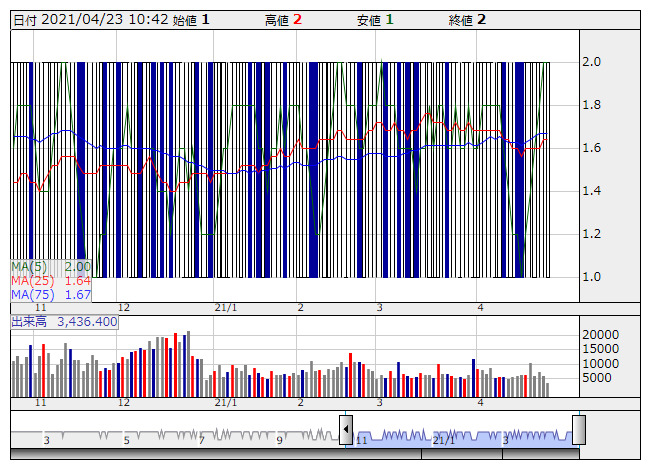The image size is (653, 470).
Task: Click the highlighted blue navigator range
Action: tap(462, 437)
